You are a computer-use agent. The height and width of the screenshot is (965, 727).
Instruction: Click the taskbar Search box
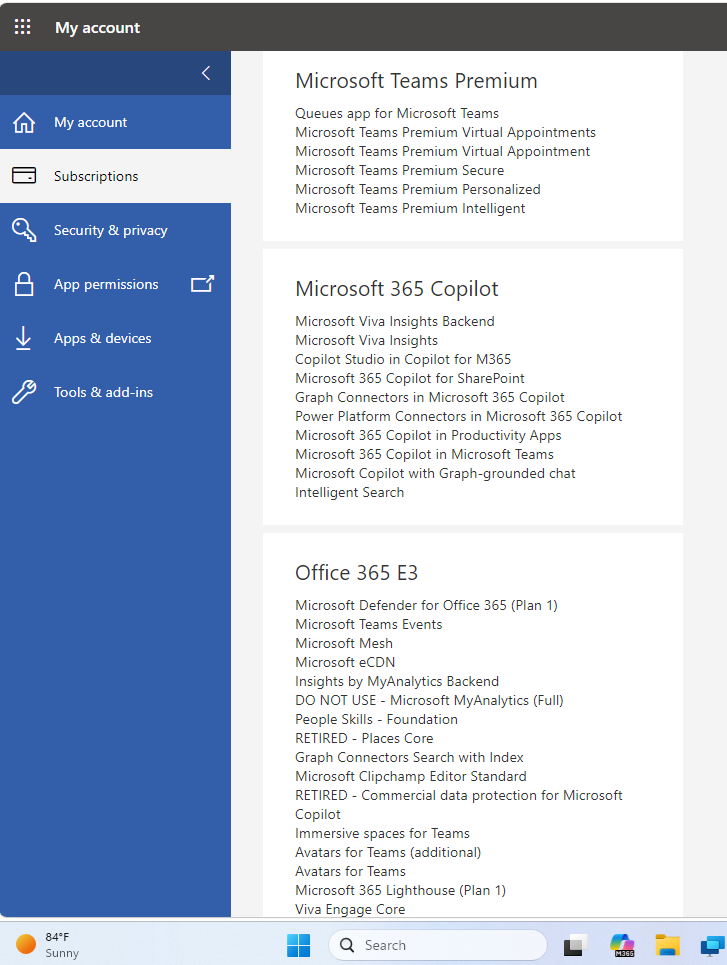click(x=438, y=945)
